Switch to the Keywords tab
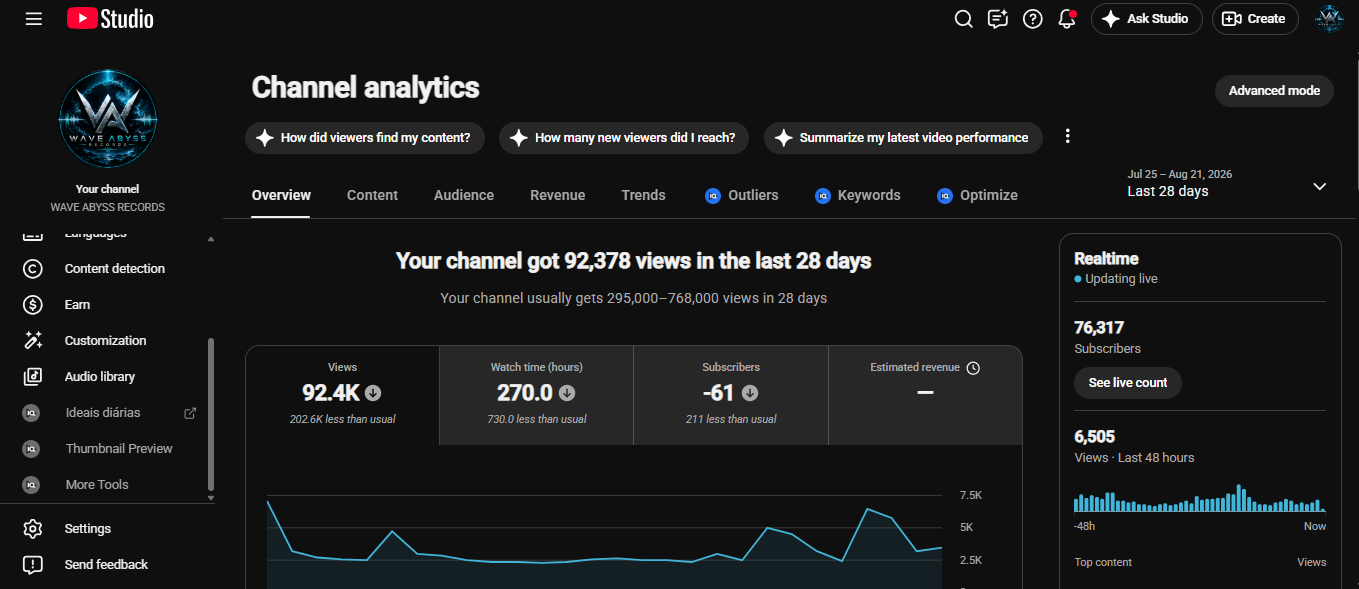The image size is (1359, 589). pos(858,195)
